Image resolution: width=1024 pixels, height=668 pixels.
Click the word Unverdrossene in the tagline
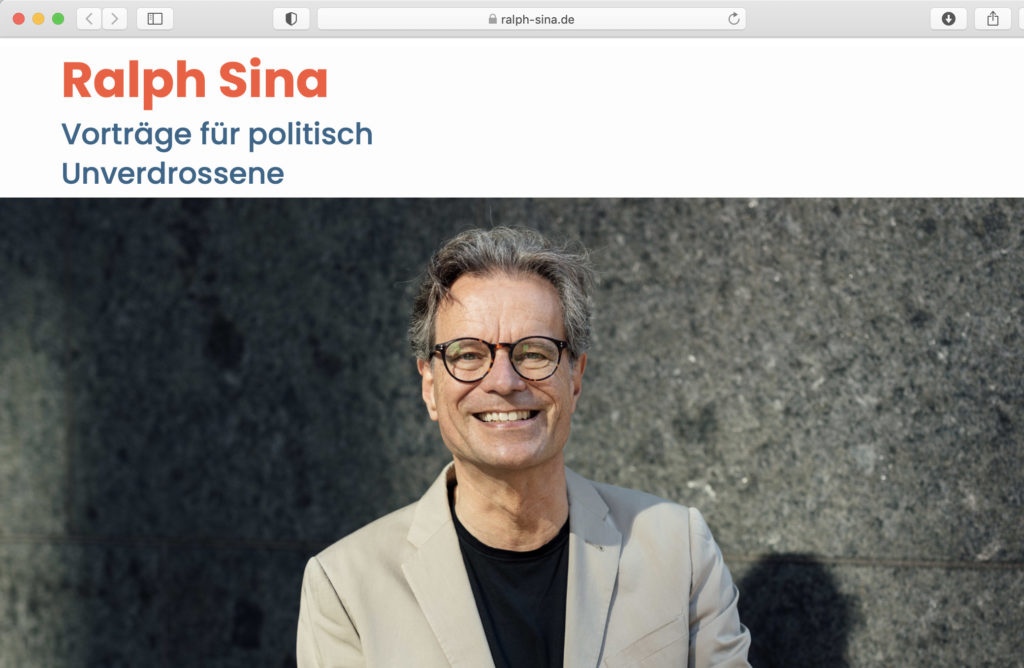173,174
